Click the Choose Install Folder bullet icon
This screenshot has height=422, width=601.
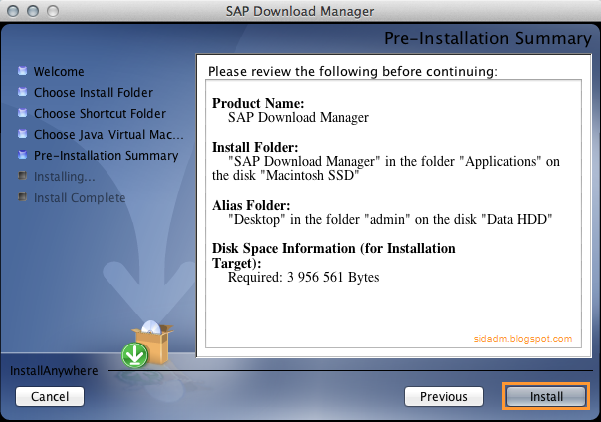click(x=23, y=92)
